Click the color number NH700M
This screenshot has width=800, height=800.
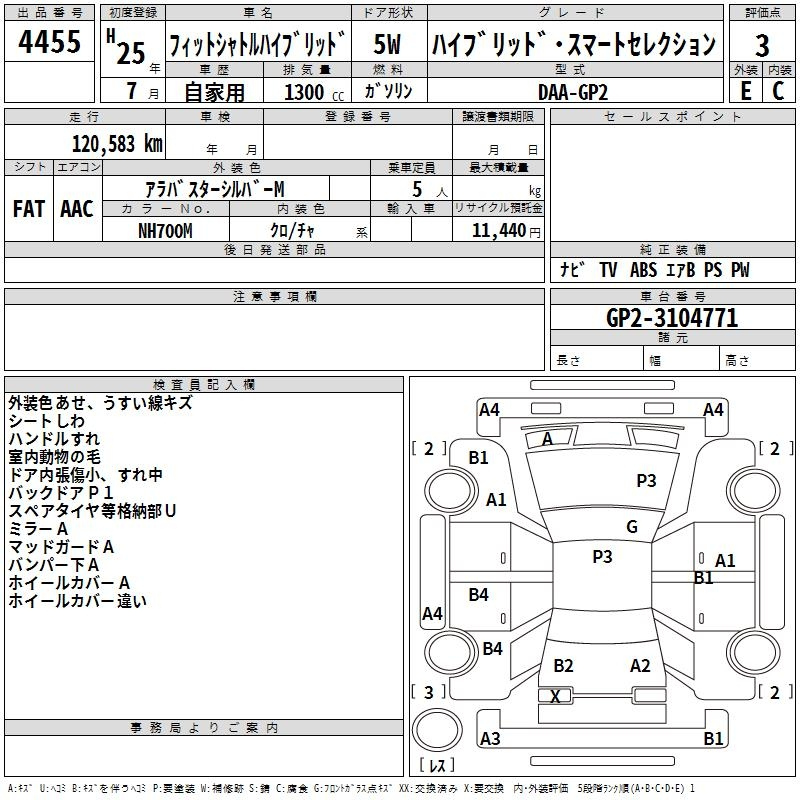click(x=165, y=231)
